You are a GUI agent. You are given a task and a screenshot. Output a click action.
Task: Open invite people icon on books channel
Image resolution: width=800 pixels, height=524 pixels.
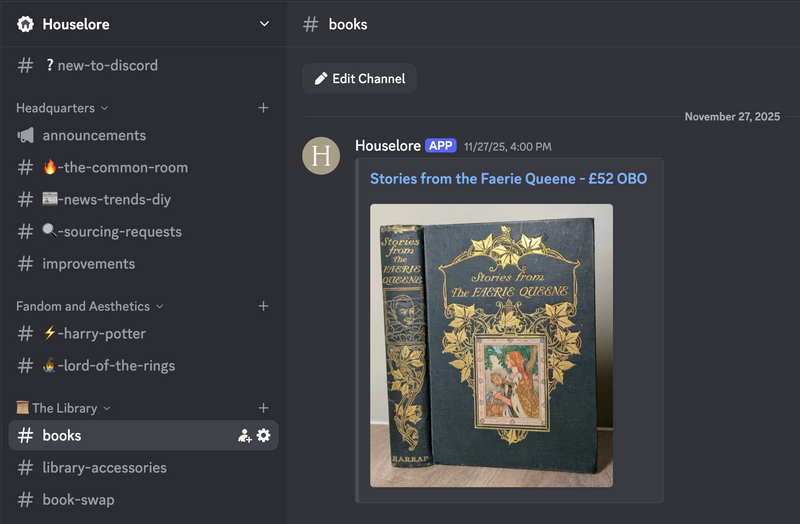point(245,436)
